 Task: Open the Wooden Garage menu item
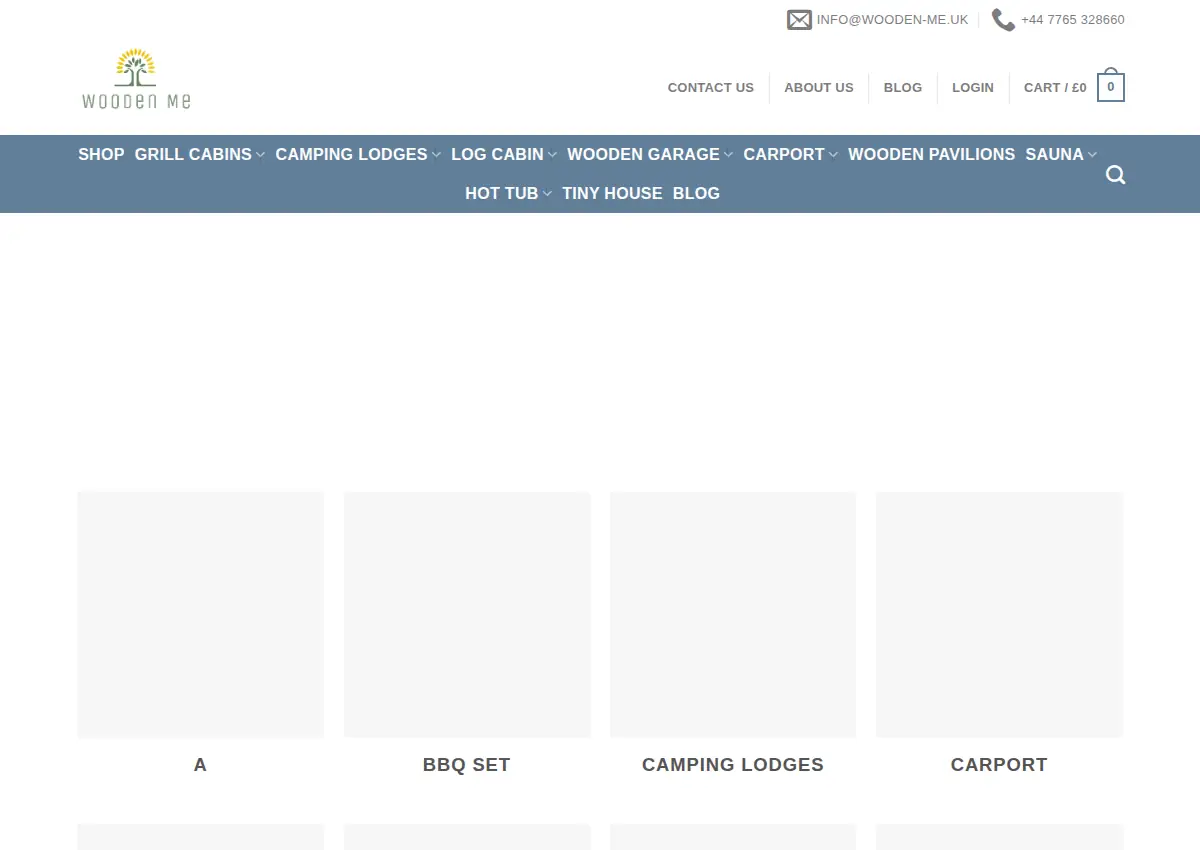click(643, 154)
